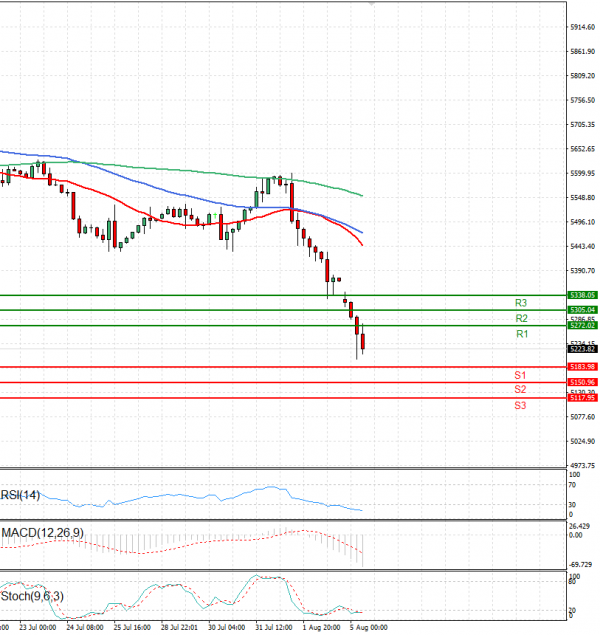This screenshot has height=635, width=600.
Task: Click the R1 resistance label
Action: [522, 334]
